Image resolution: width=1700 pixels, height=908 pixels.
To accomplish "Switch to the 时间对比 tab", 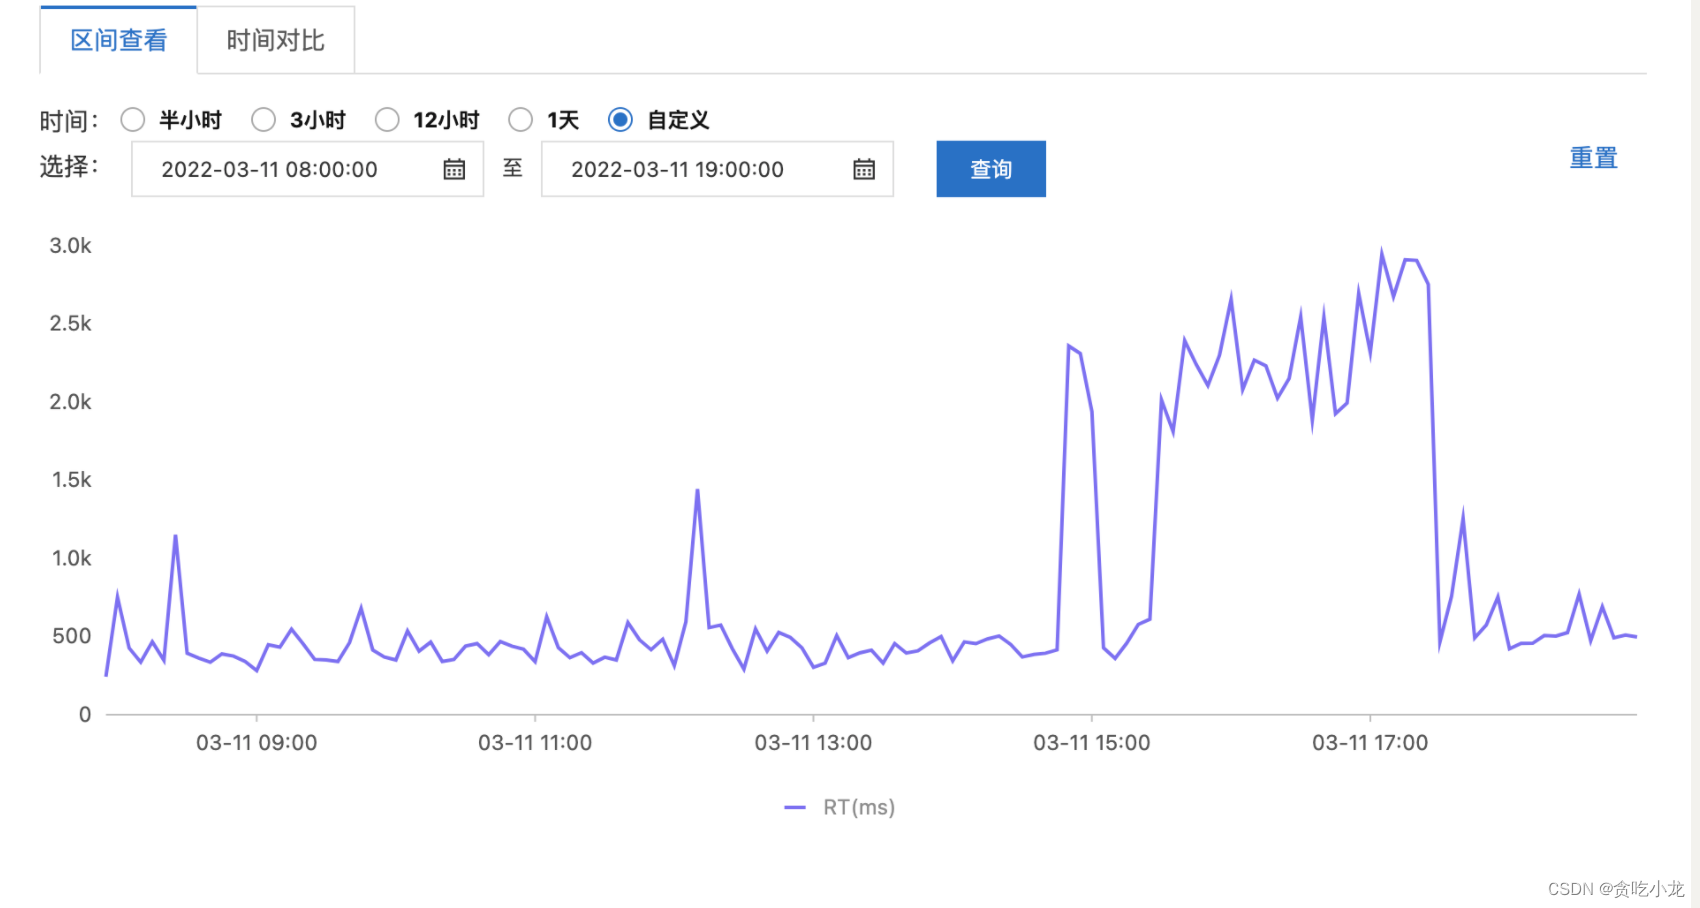I will pyautogui.click(x=276, y=40).
